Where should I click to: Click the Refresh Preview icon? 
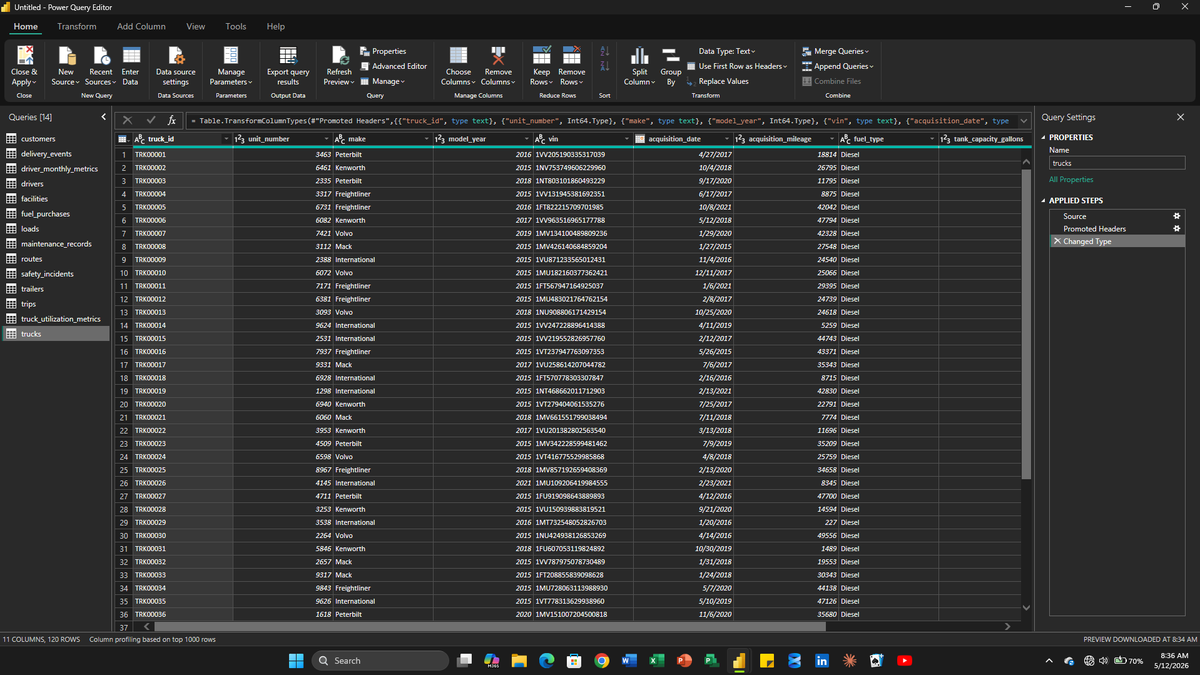(339, 55)
